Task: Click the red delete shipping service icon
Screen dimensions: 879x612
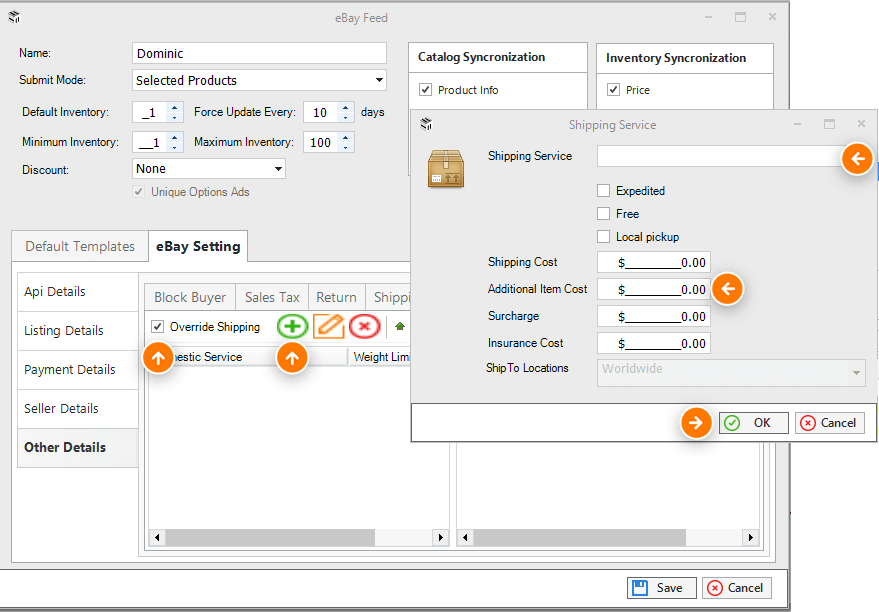Action: coord(364,326)
